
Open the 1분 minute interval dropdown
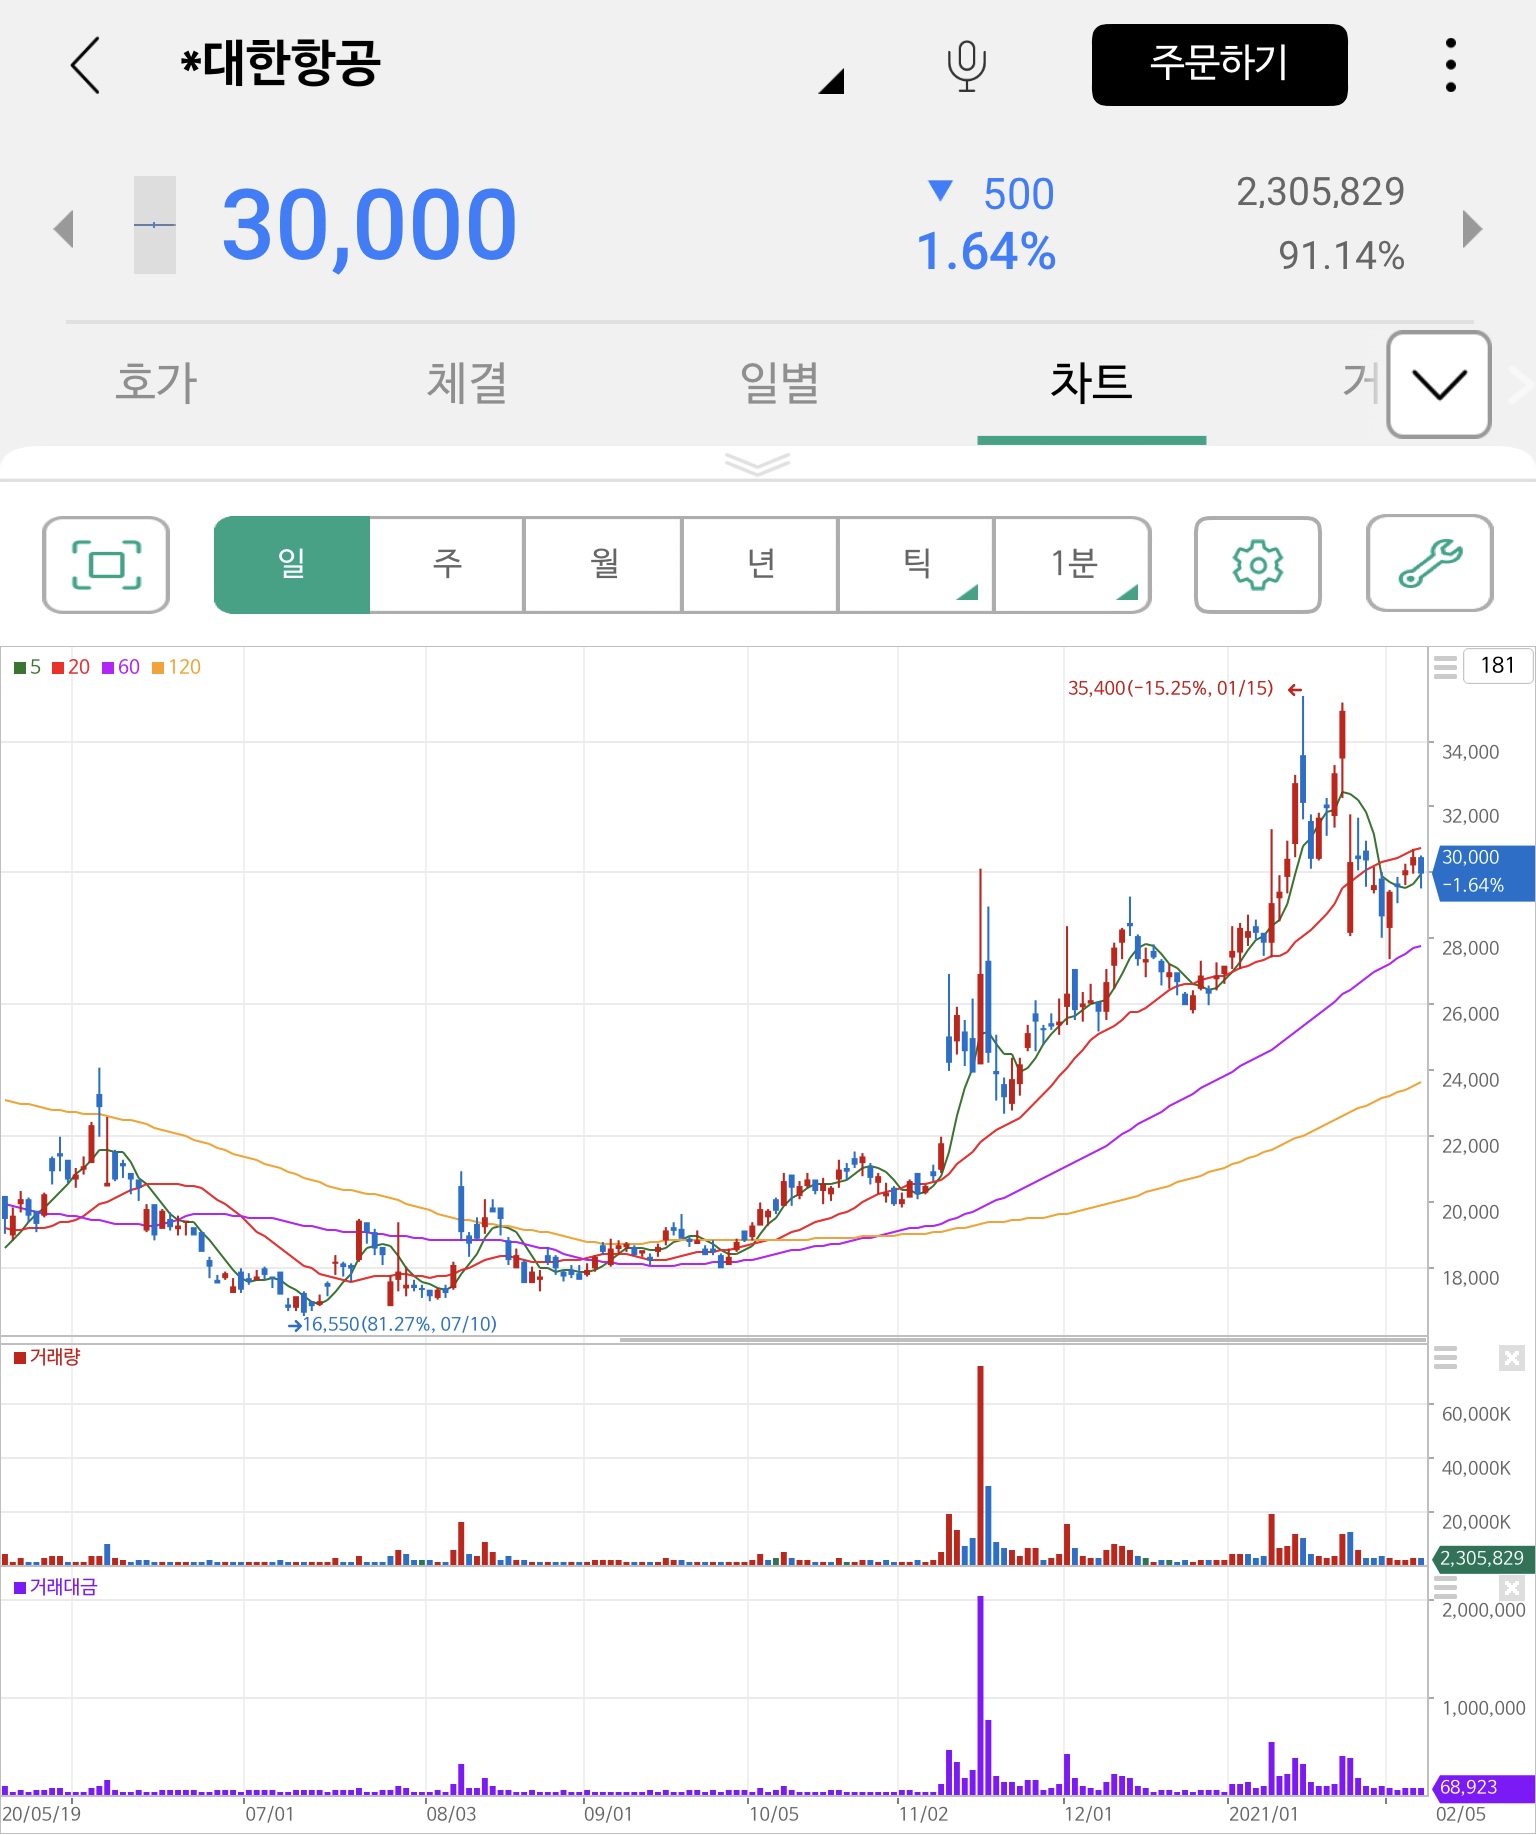pyautogui.click(x=1073, y=565)
